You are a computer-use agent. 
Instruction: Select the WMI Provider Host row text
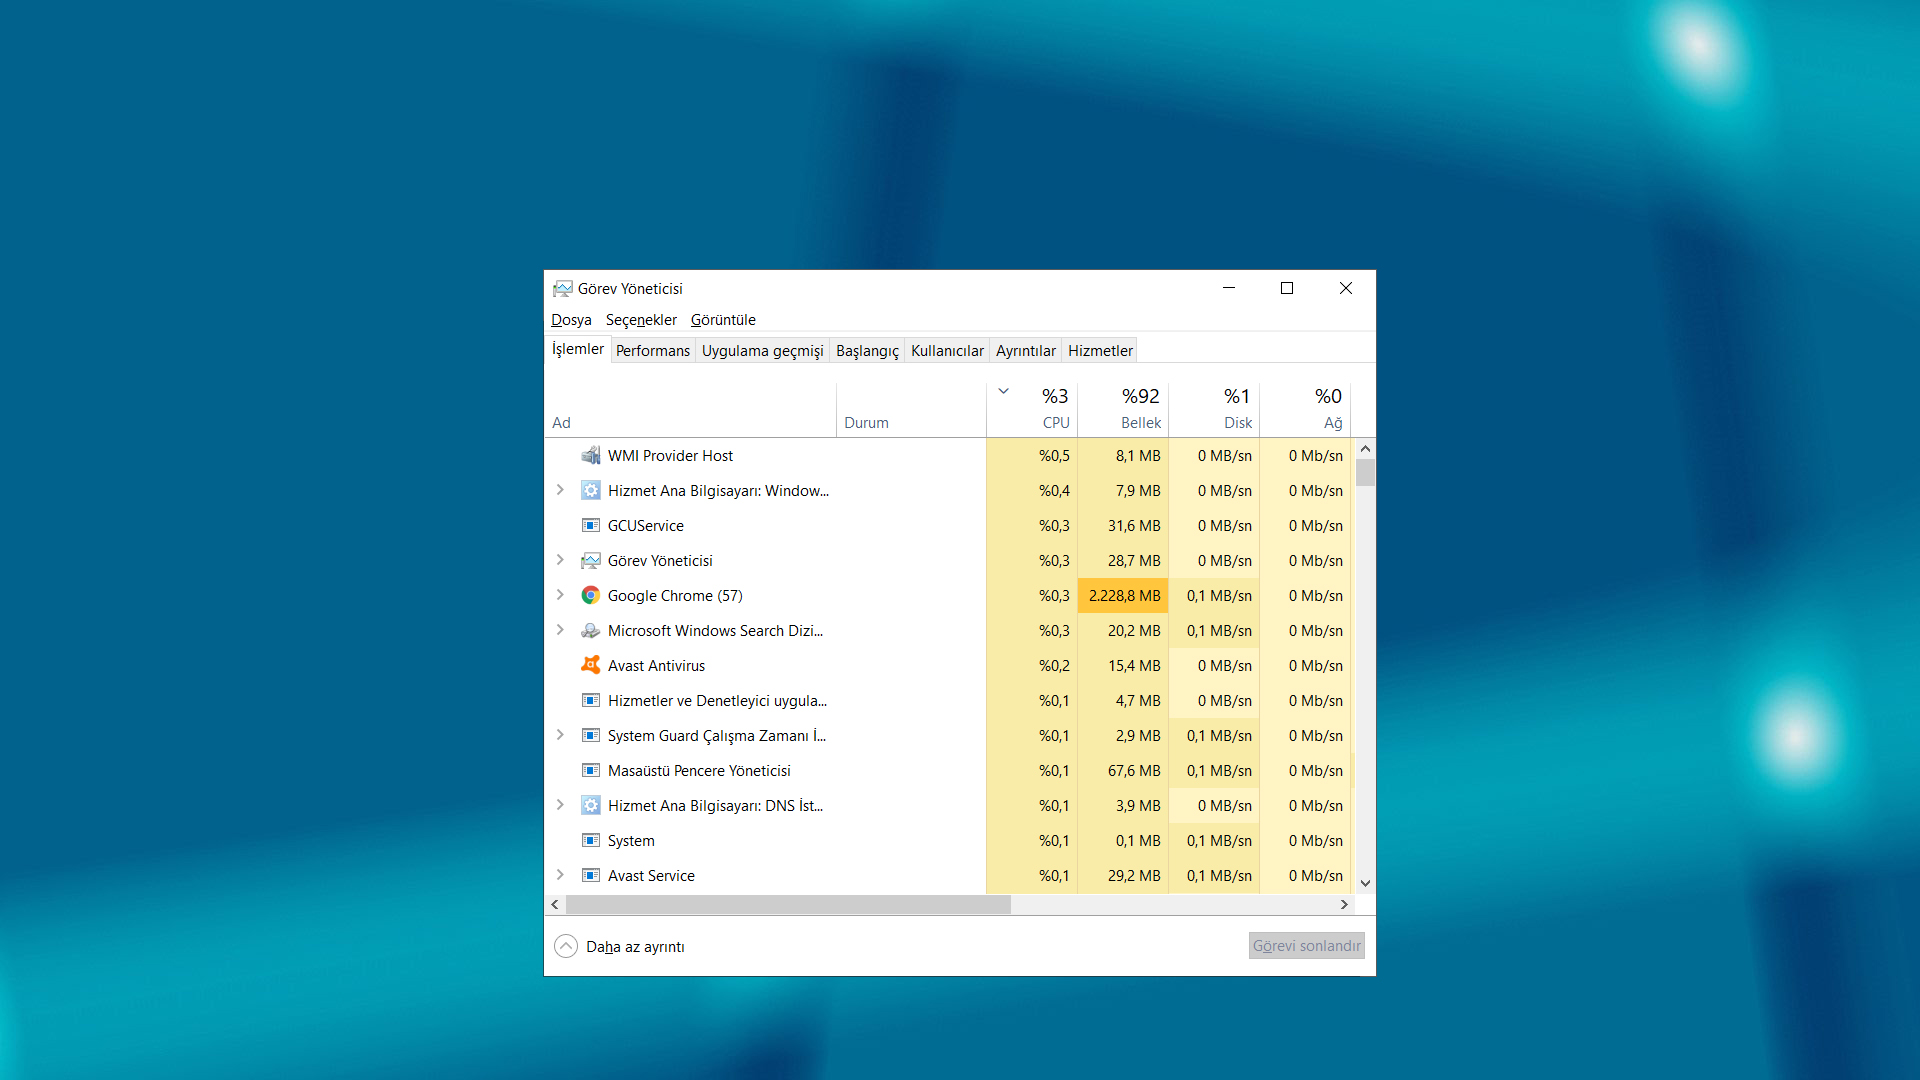click(670, 456)
